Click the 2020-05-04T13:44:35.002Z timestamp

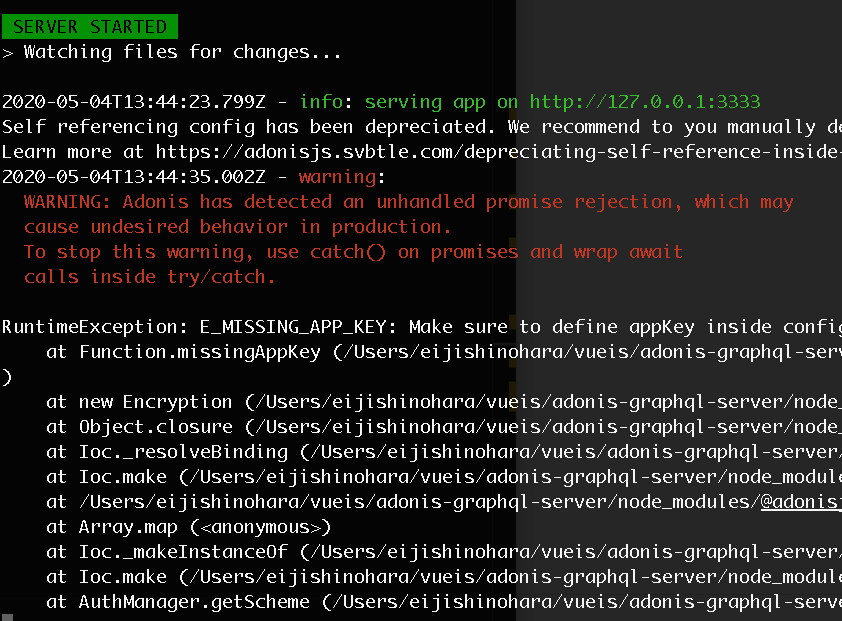(x=134, y=177)
